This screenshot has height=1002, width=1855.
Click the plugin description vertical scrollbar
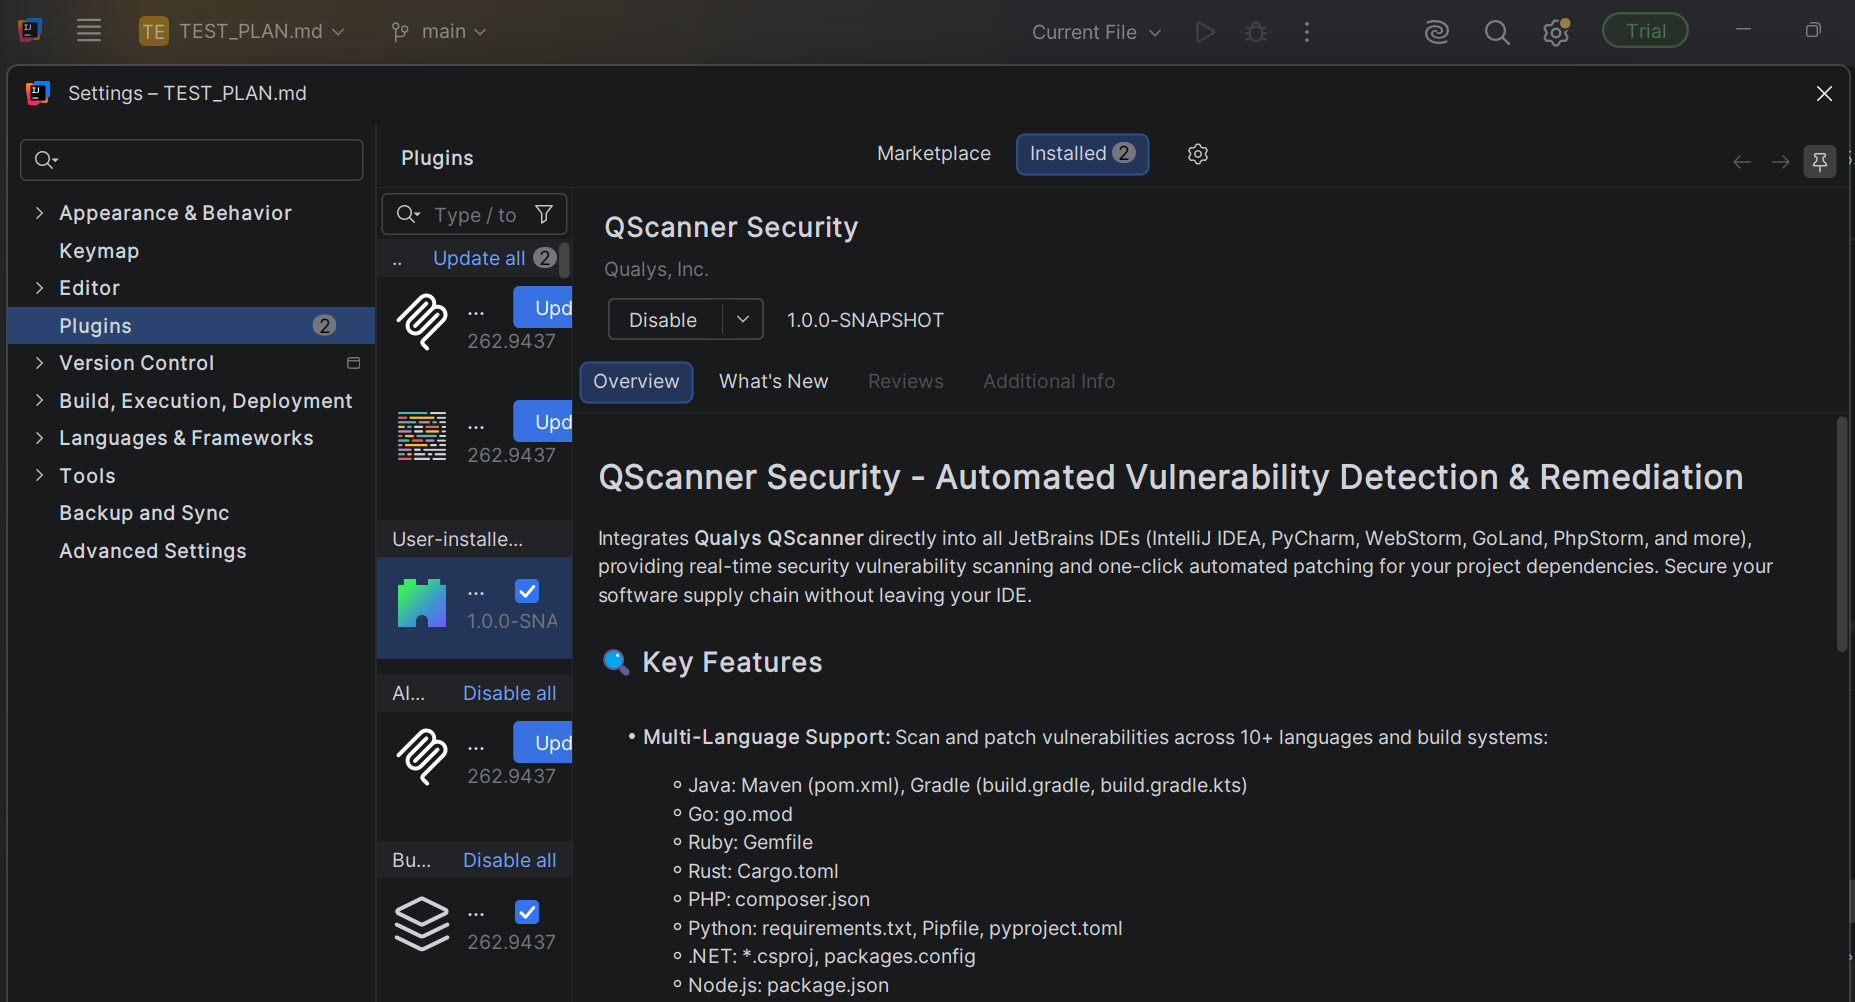(x=1841, y=535)
